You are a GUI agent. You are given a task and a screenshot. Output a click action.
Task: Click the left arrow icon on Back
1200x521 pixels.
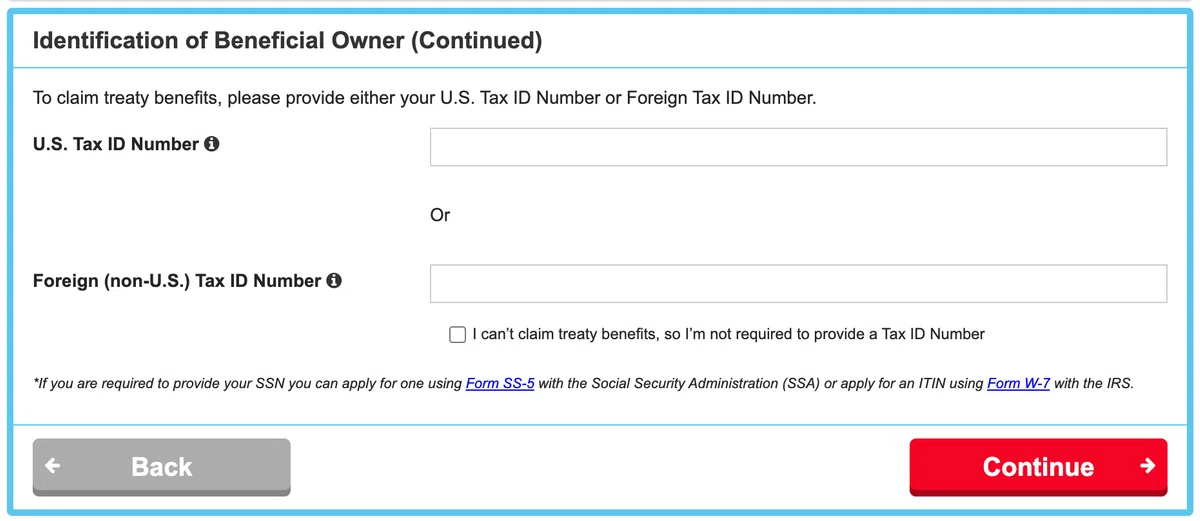[x=53, y=466]
